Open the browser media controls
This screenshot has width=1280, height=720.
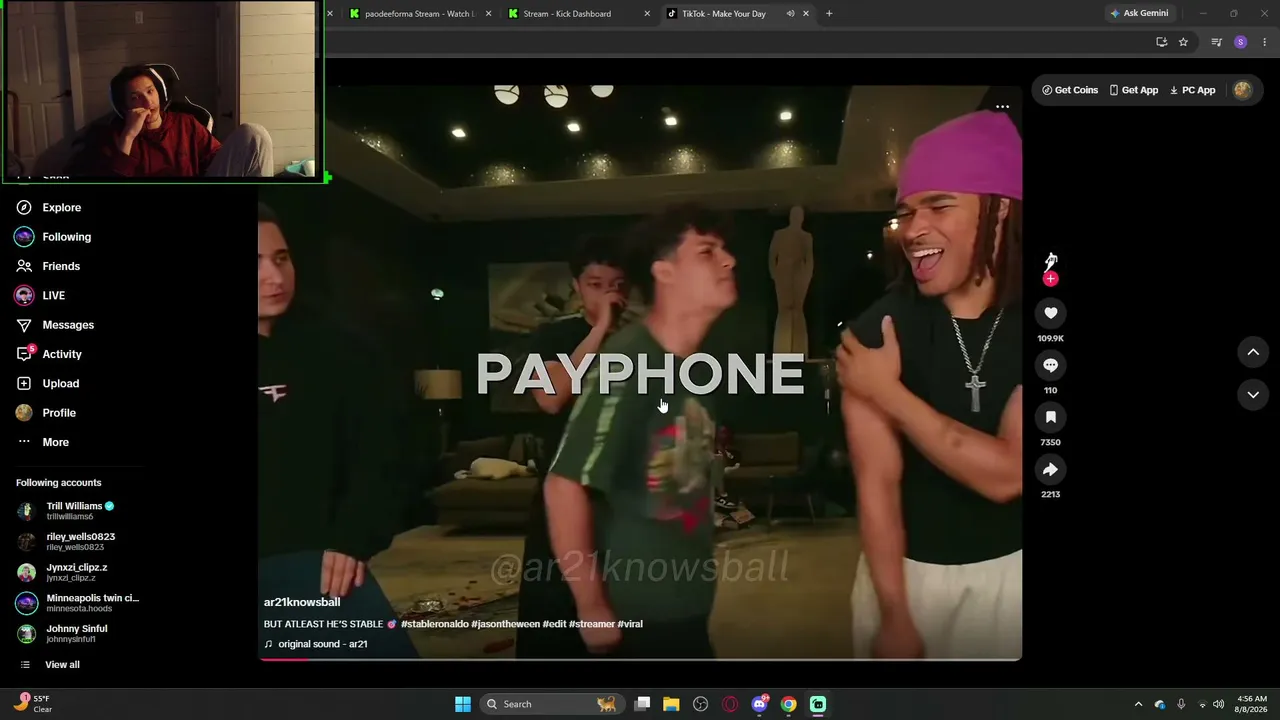coord(1216,42)
